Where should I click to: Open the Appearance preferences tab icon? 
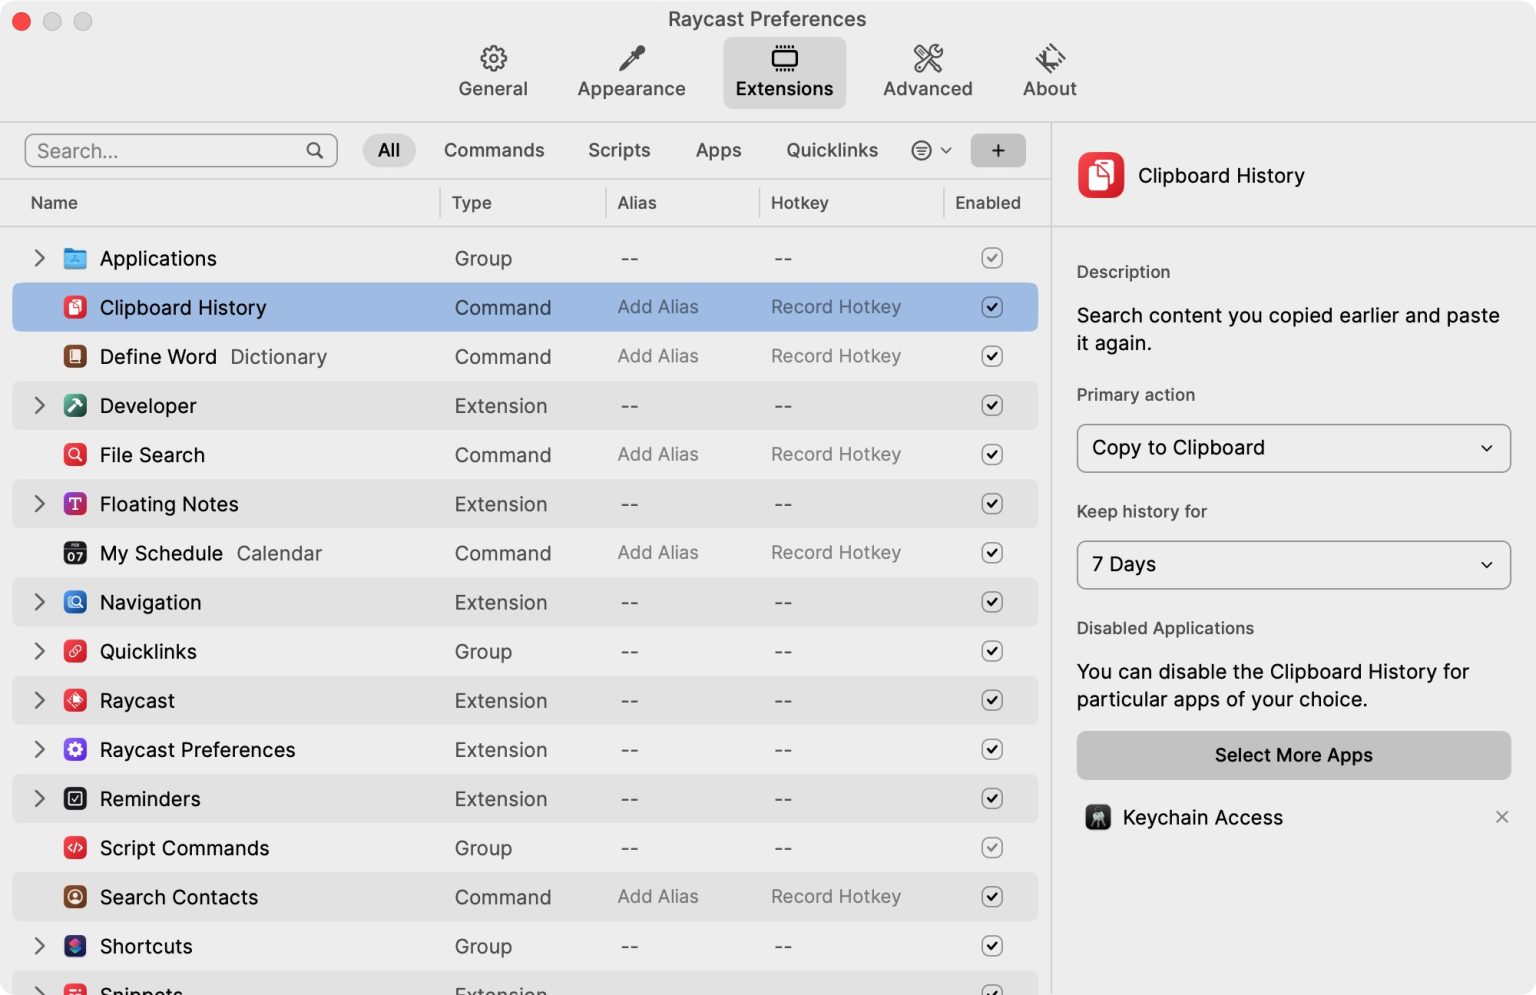631,59
